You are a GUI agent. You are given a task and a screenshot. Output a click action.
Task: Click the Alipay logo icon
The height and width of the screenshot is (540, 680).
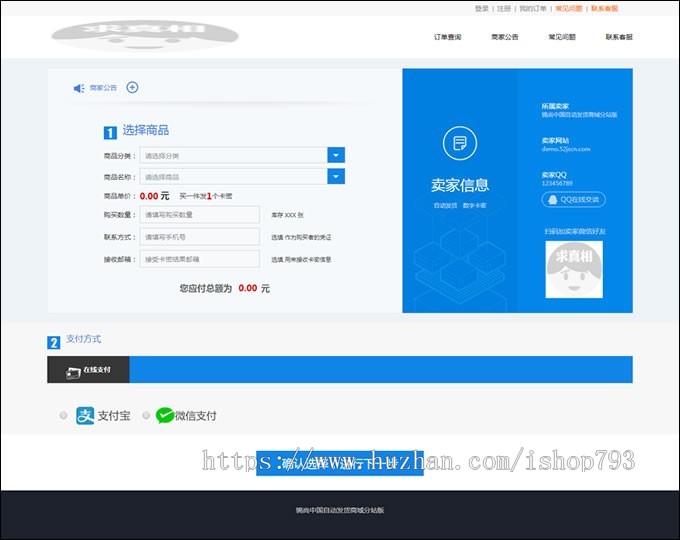[85, 416]
